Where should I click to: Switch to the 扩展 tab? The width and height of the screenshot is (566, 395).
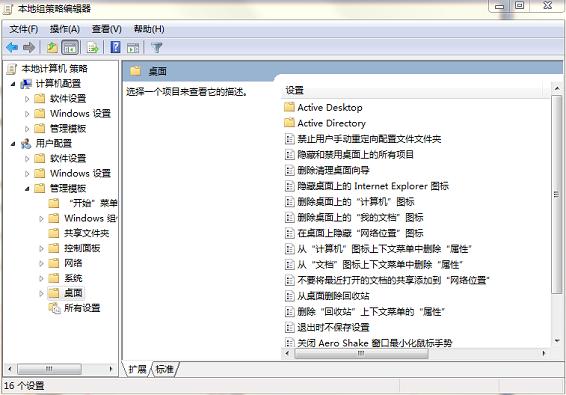pos(137,369)
